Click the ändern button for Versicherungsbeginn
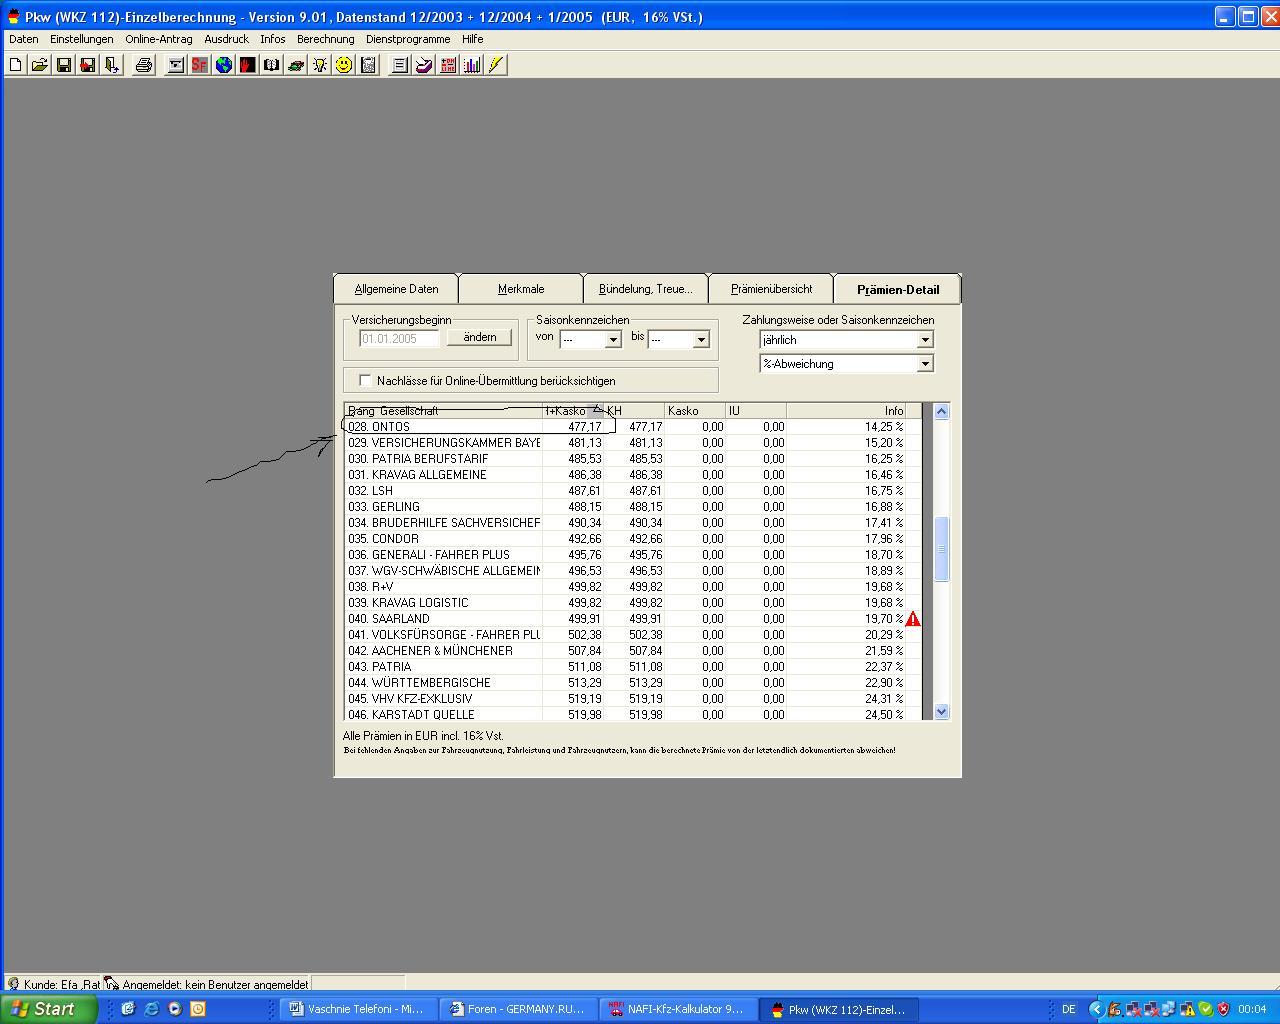The width and height of the screenshot is (1280, 1024). (x=480, y=337)
